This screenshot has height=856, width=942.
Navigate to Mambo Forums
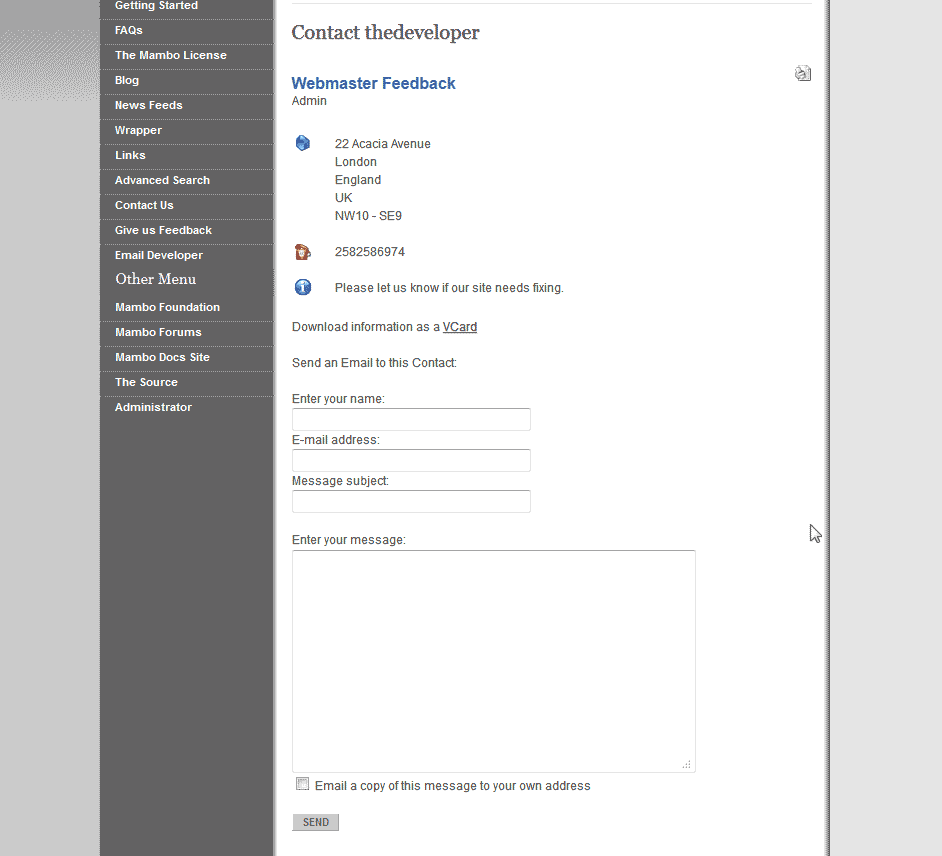click(x=158, y=332)
